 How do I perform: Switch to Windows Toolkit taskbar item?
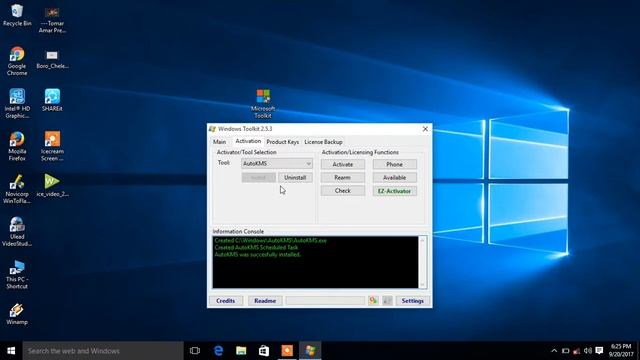click(310, 351)
